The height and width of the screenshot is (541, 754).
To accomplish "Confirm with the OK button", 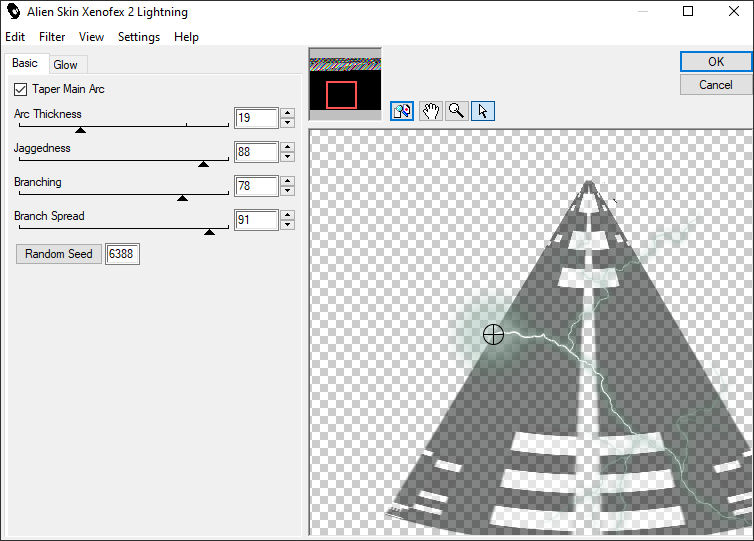I will tap(716, 62).
